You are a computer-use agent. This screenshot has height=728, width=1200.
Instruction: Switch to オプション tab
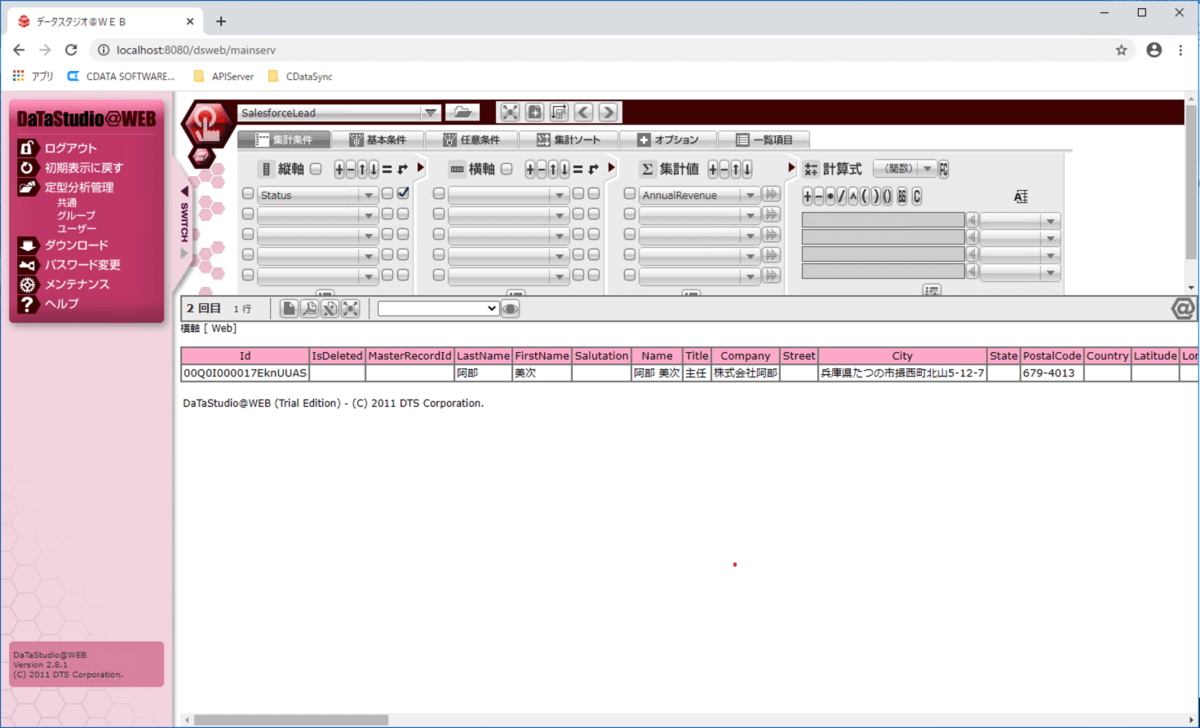pyautogui.click(x=668, y=140)
